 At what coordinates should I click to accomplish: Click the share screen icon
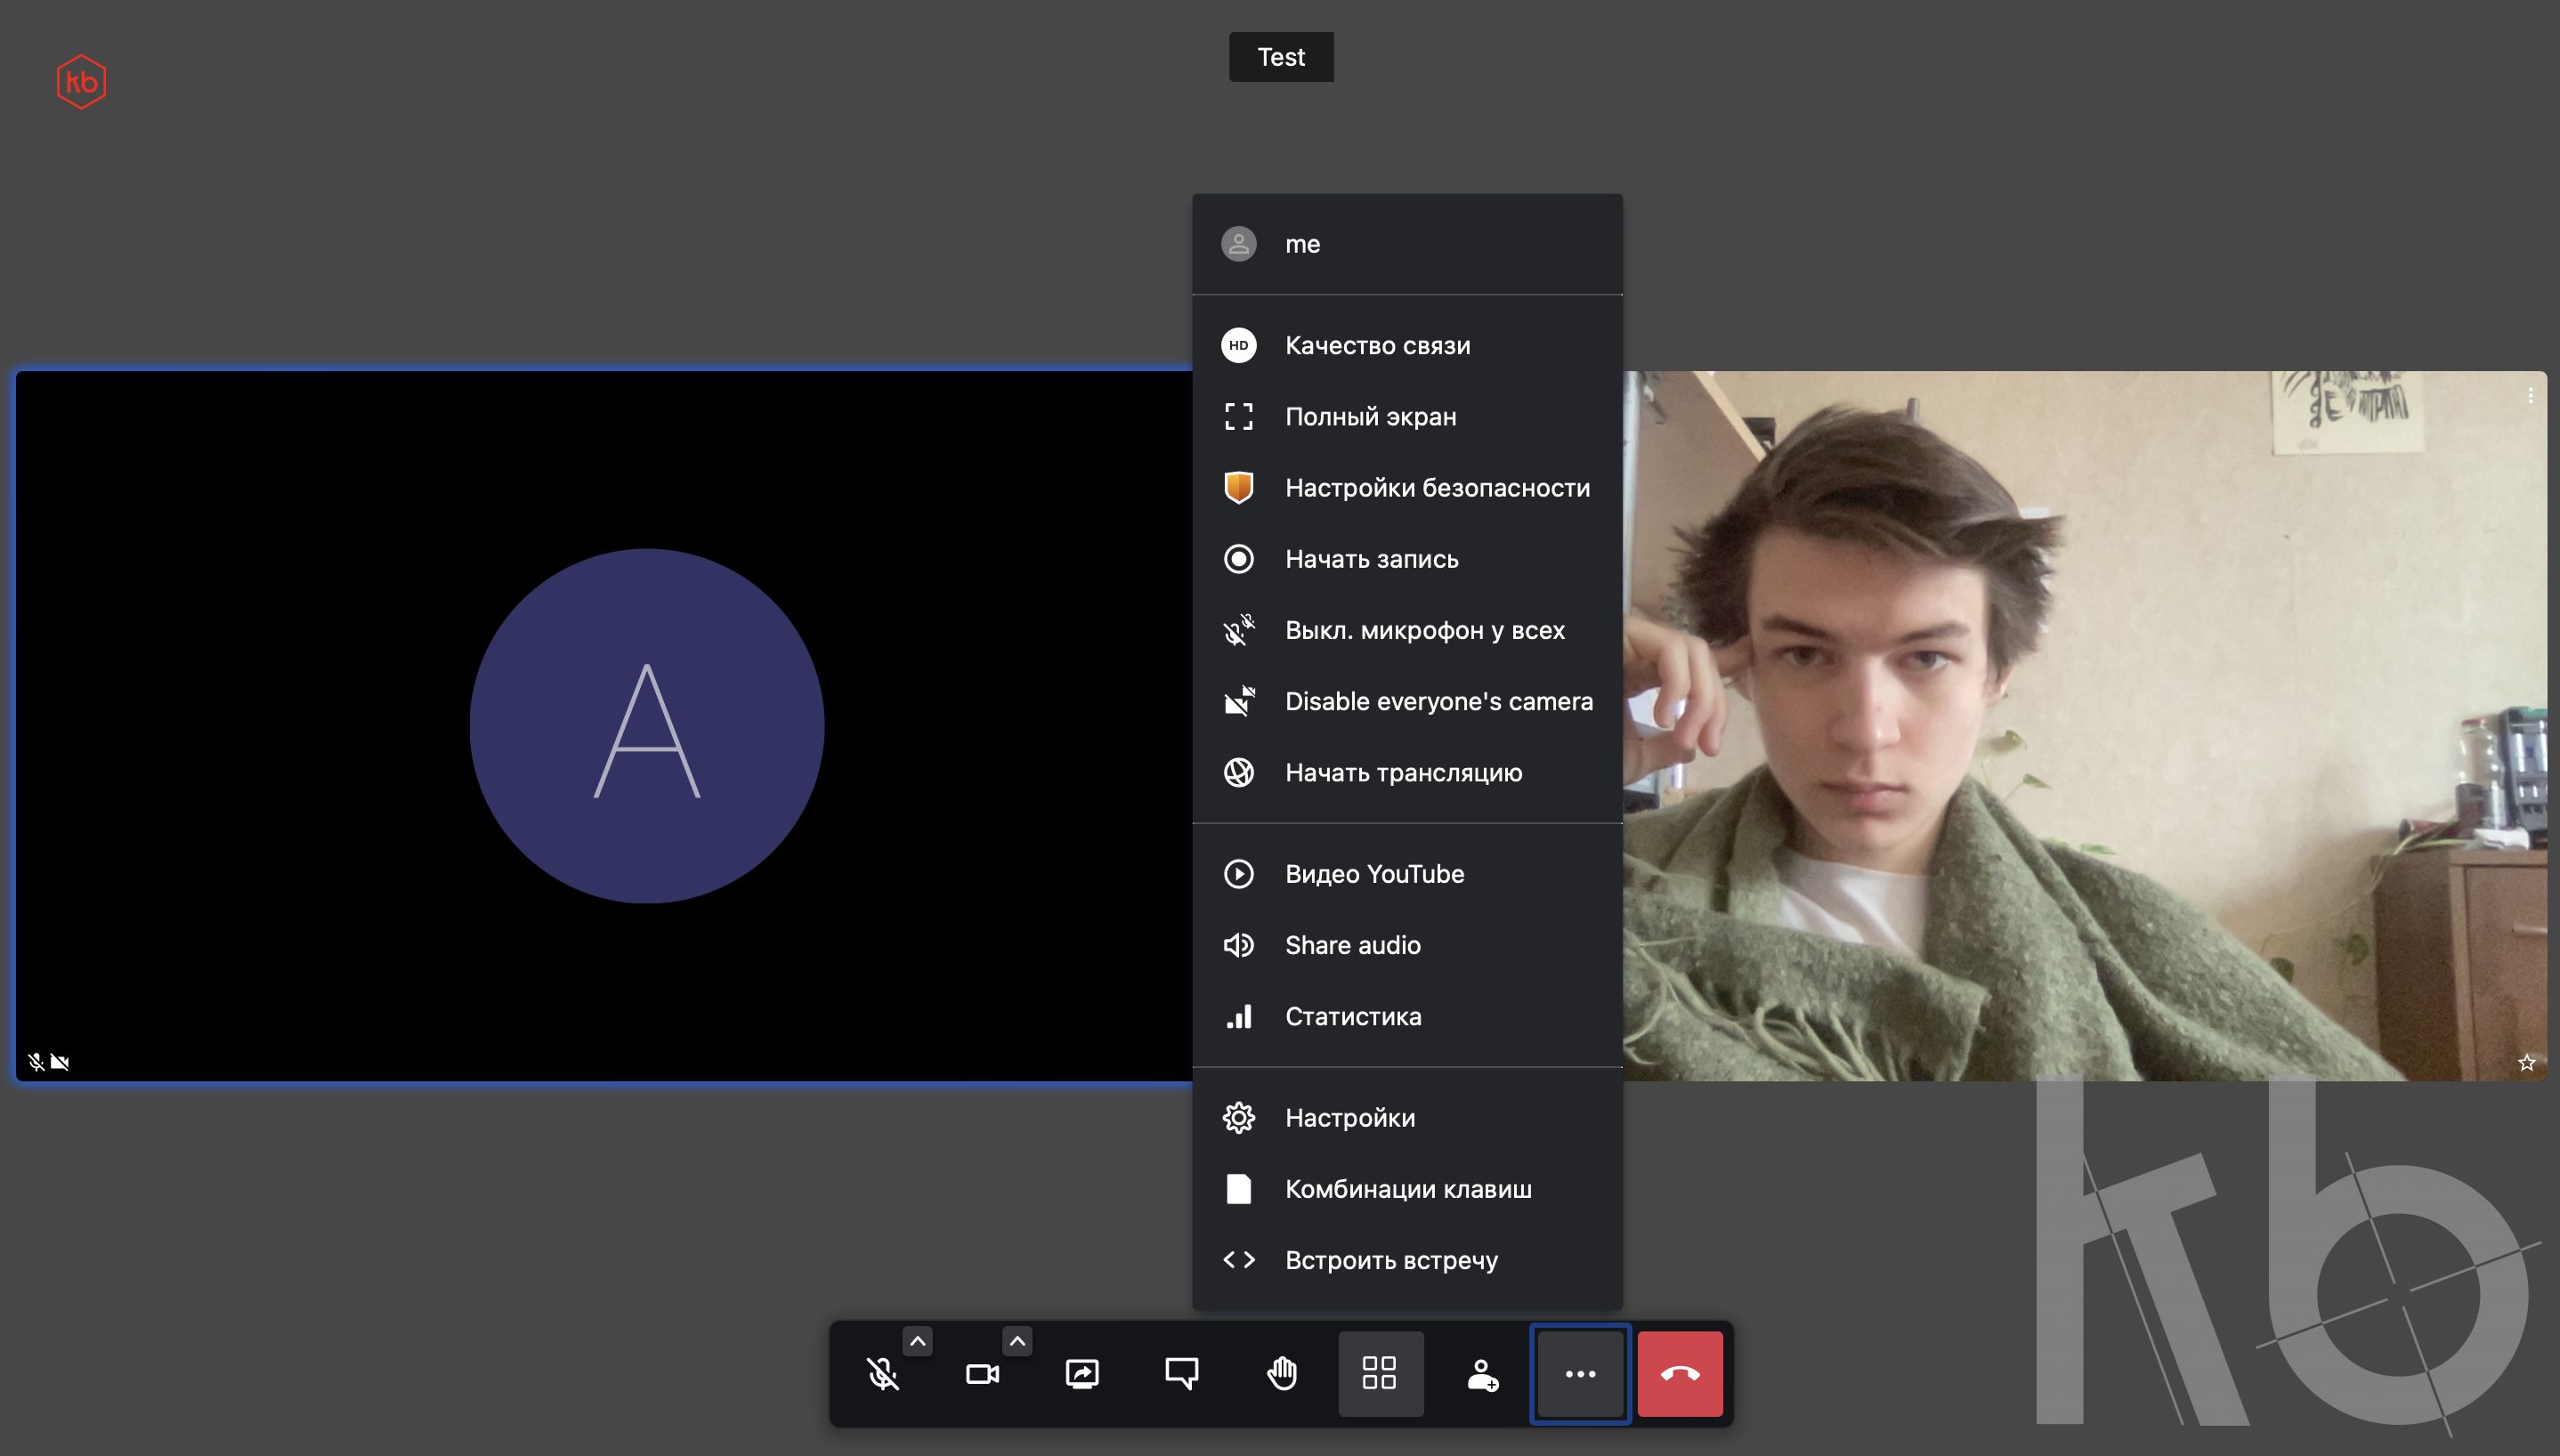[x=1082, y=1373]
